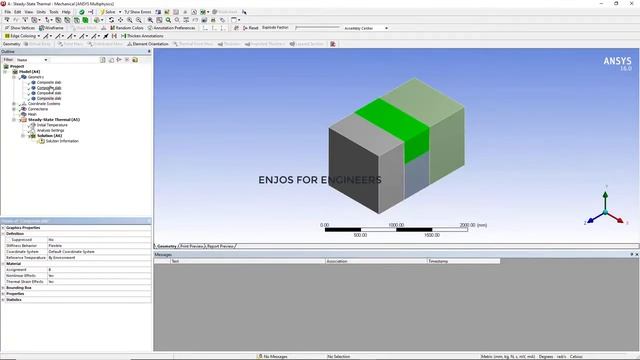Click Element Orientation in Geometry toolbar
This screenshot has width=640, height=360.
148,44
